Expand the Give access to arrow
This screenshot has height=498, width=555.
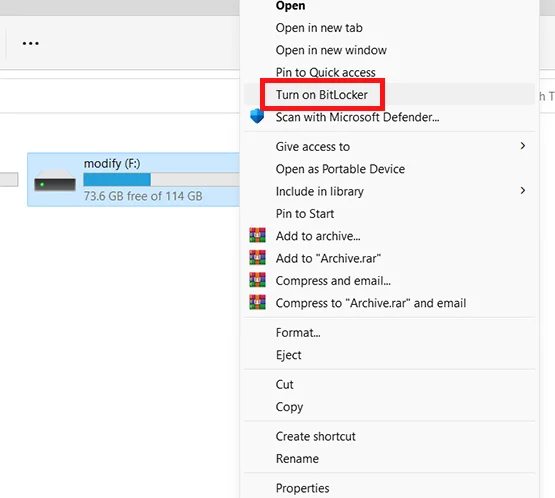[x=523, y=146]
